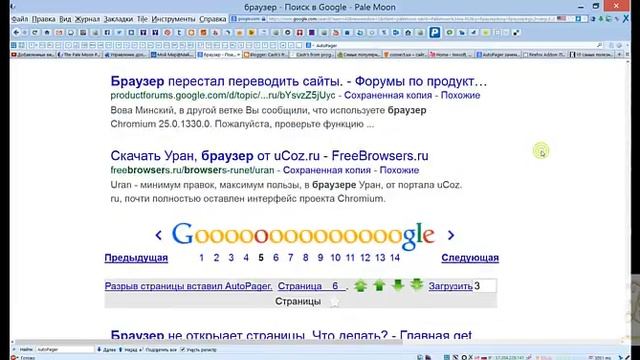The height and width of the screenshot is (360, 640).
Task: Go to results page 1
Action: coord(201,258)
